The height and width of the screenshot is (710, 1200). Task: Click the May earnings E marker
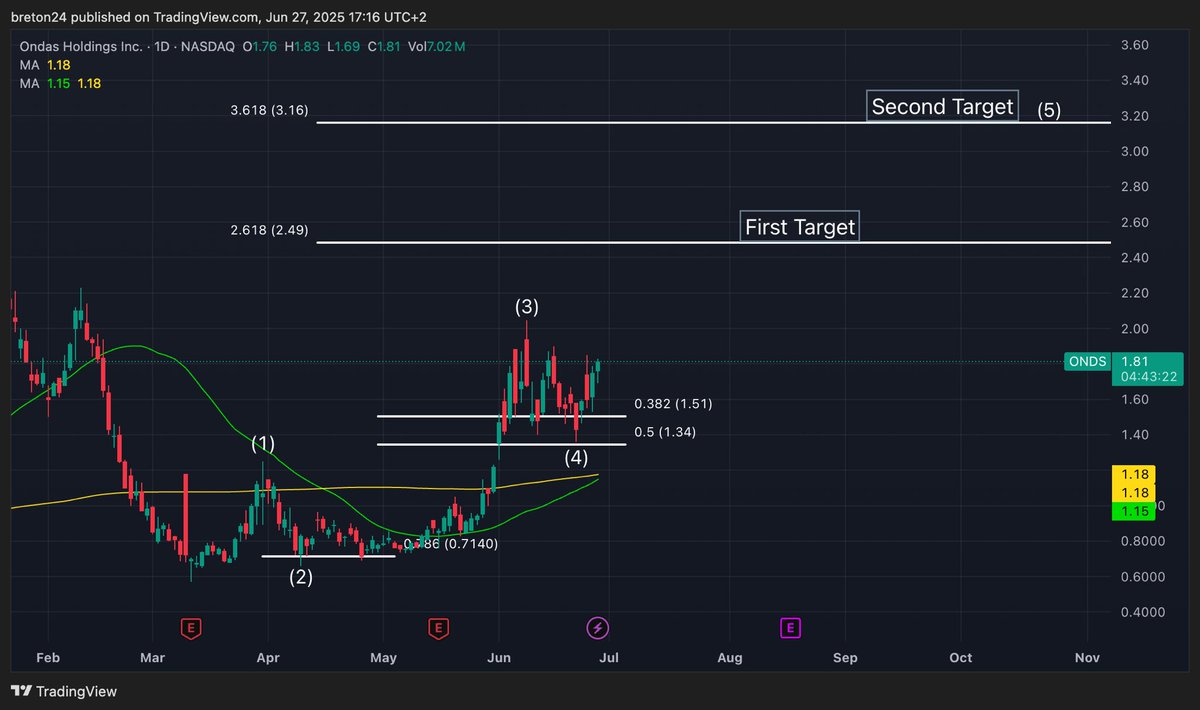click(x=438, y=628)
